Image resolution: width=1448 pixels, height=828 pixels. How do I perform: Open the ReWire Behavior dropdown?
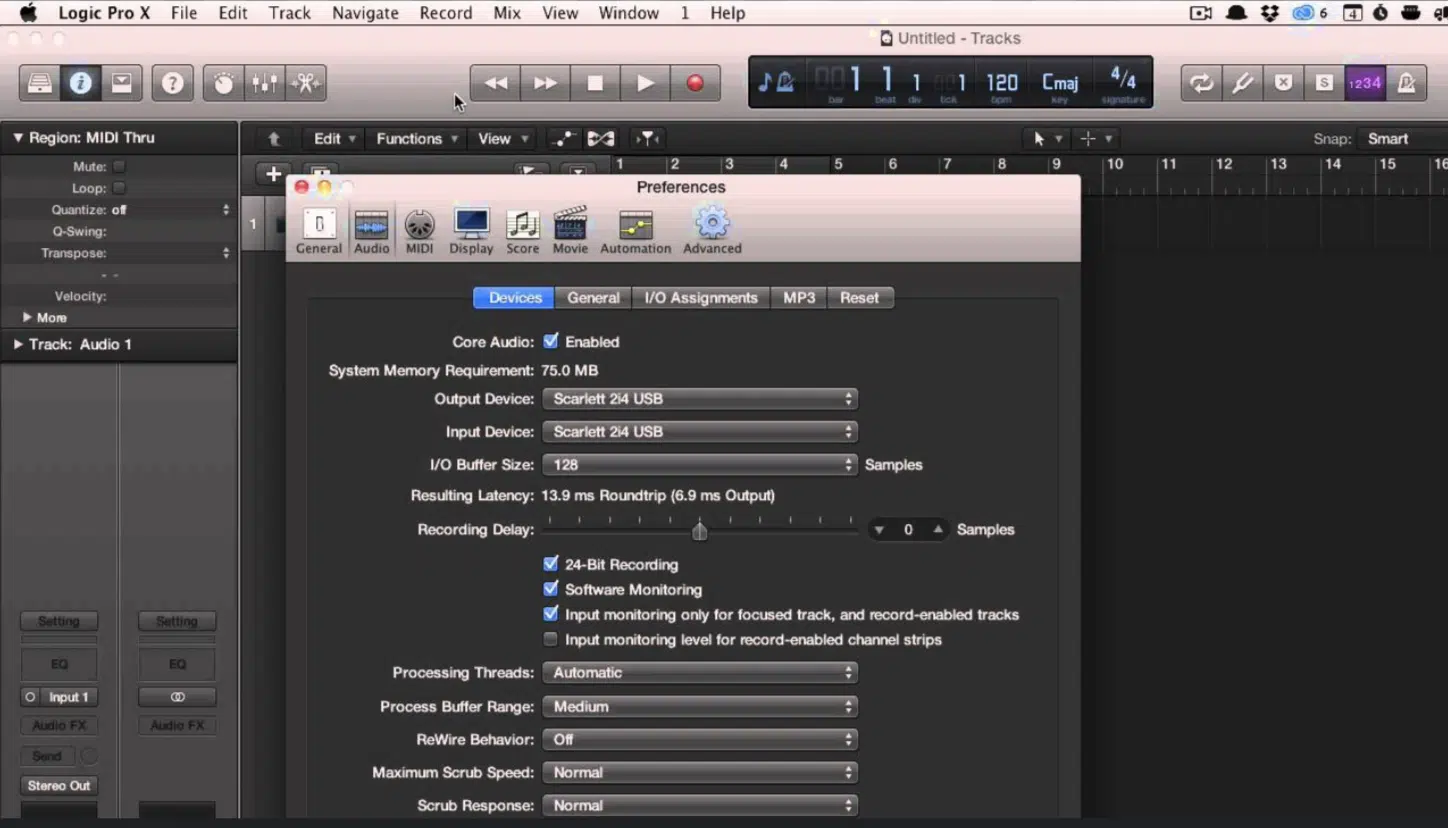(700, 739)
